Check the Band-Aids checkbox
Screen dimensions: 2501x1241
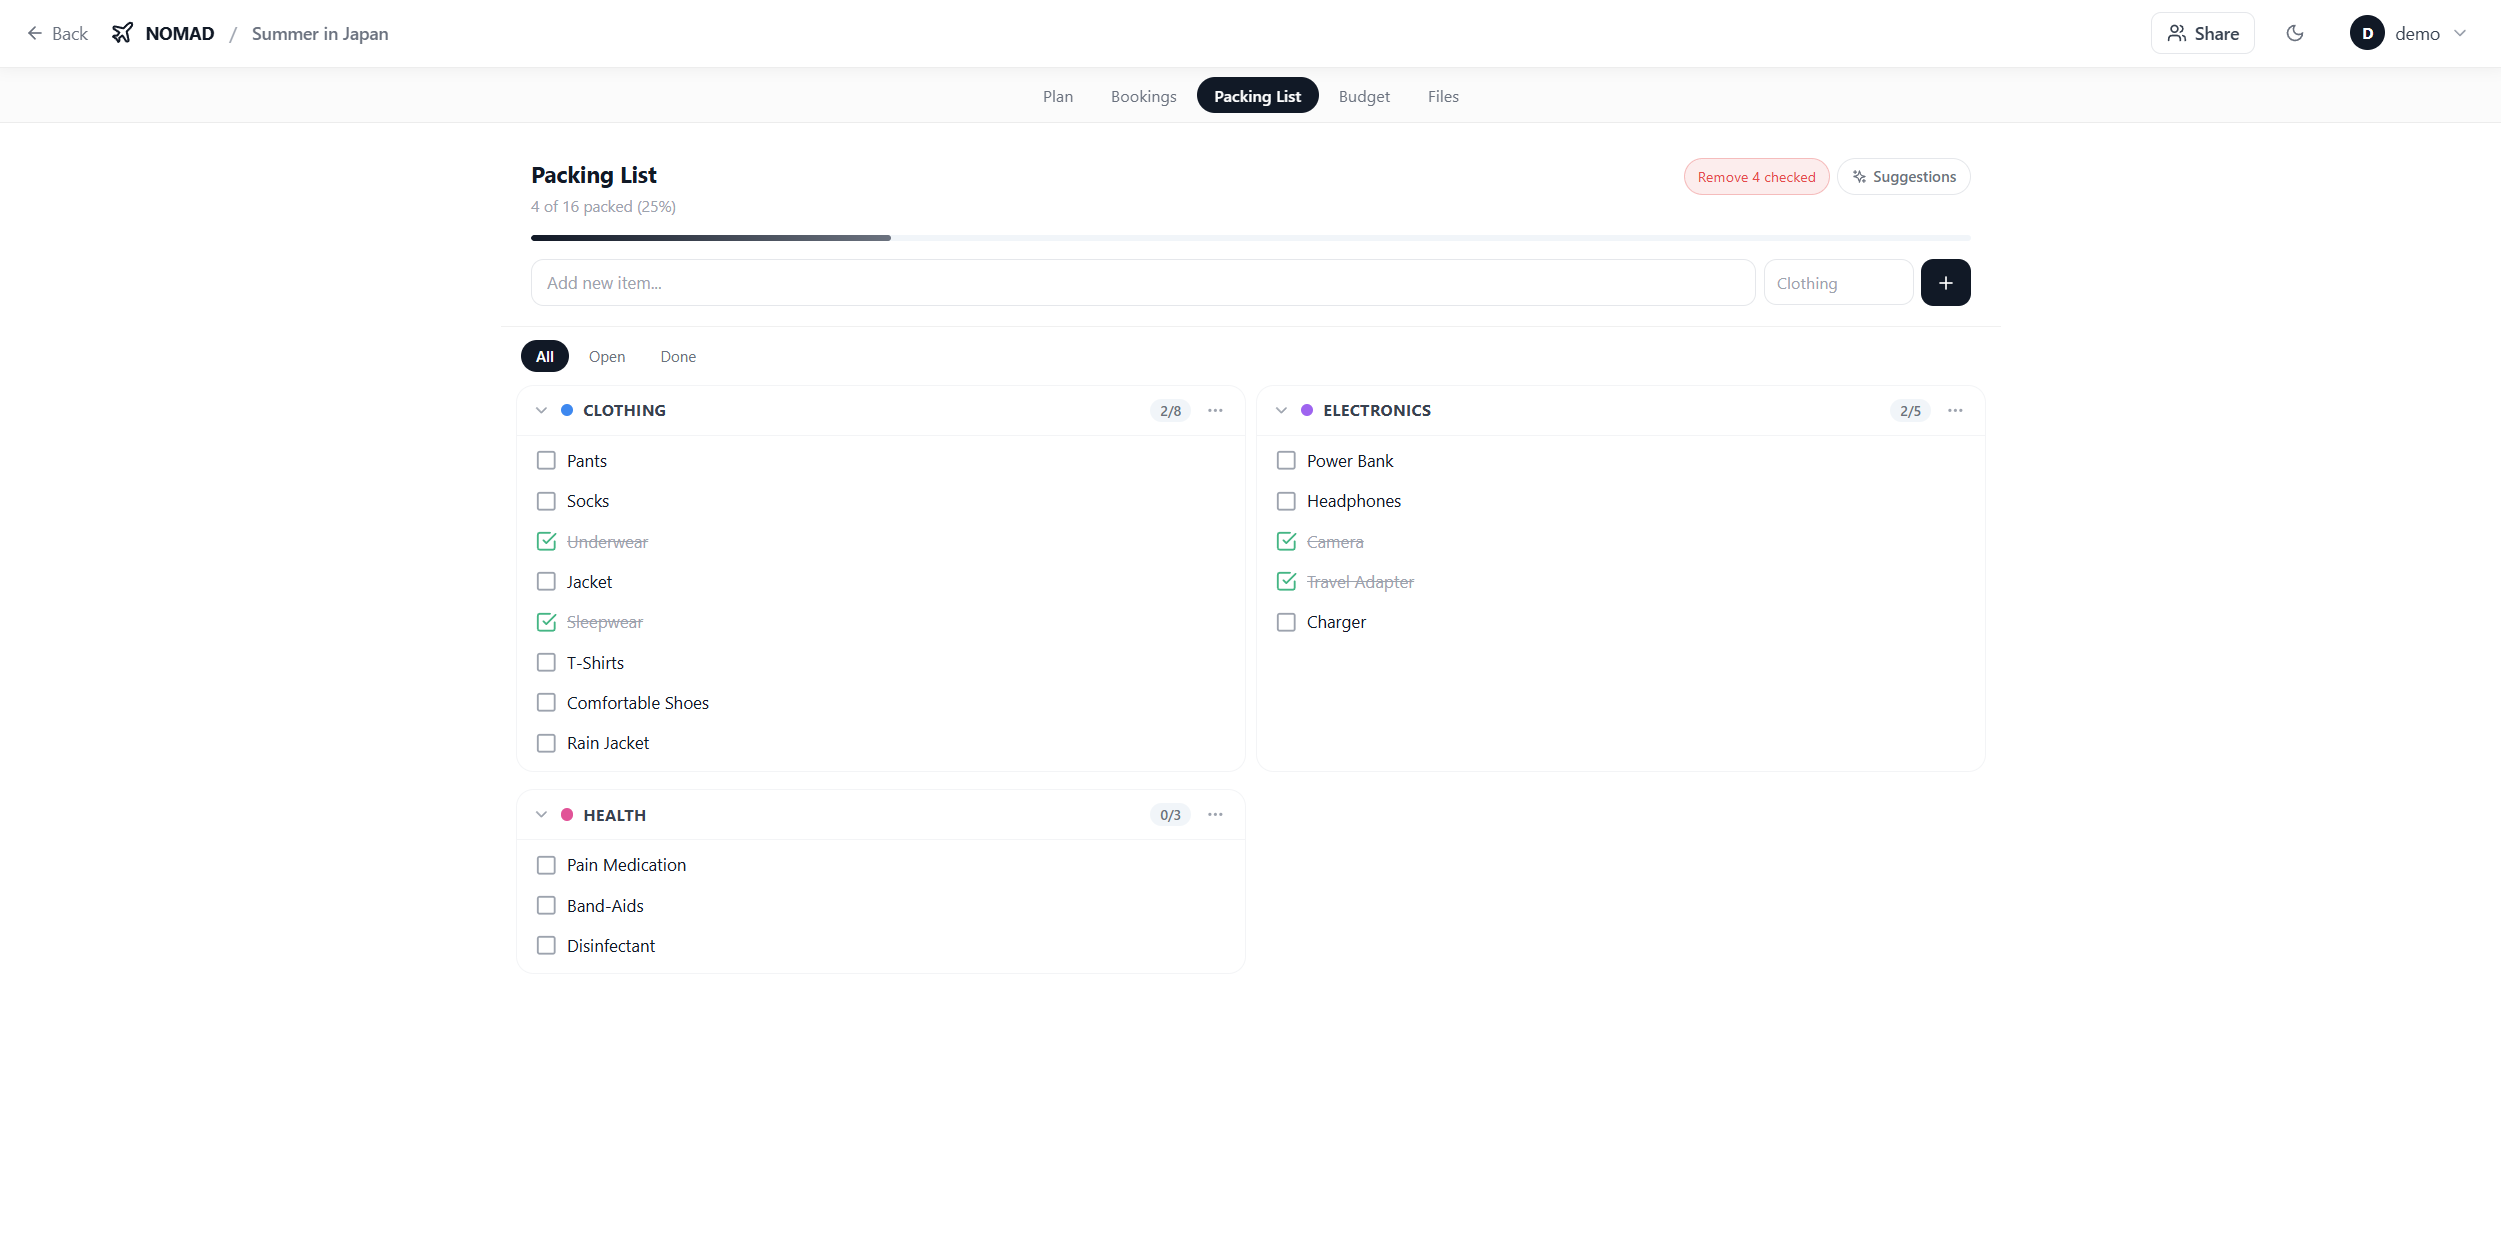[546, 906]
